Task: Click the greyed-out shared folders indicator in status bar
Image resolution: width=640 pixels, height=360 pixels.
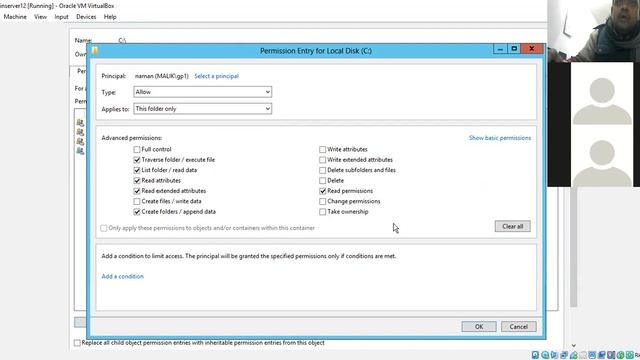Action: point(583,355)
